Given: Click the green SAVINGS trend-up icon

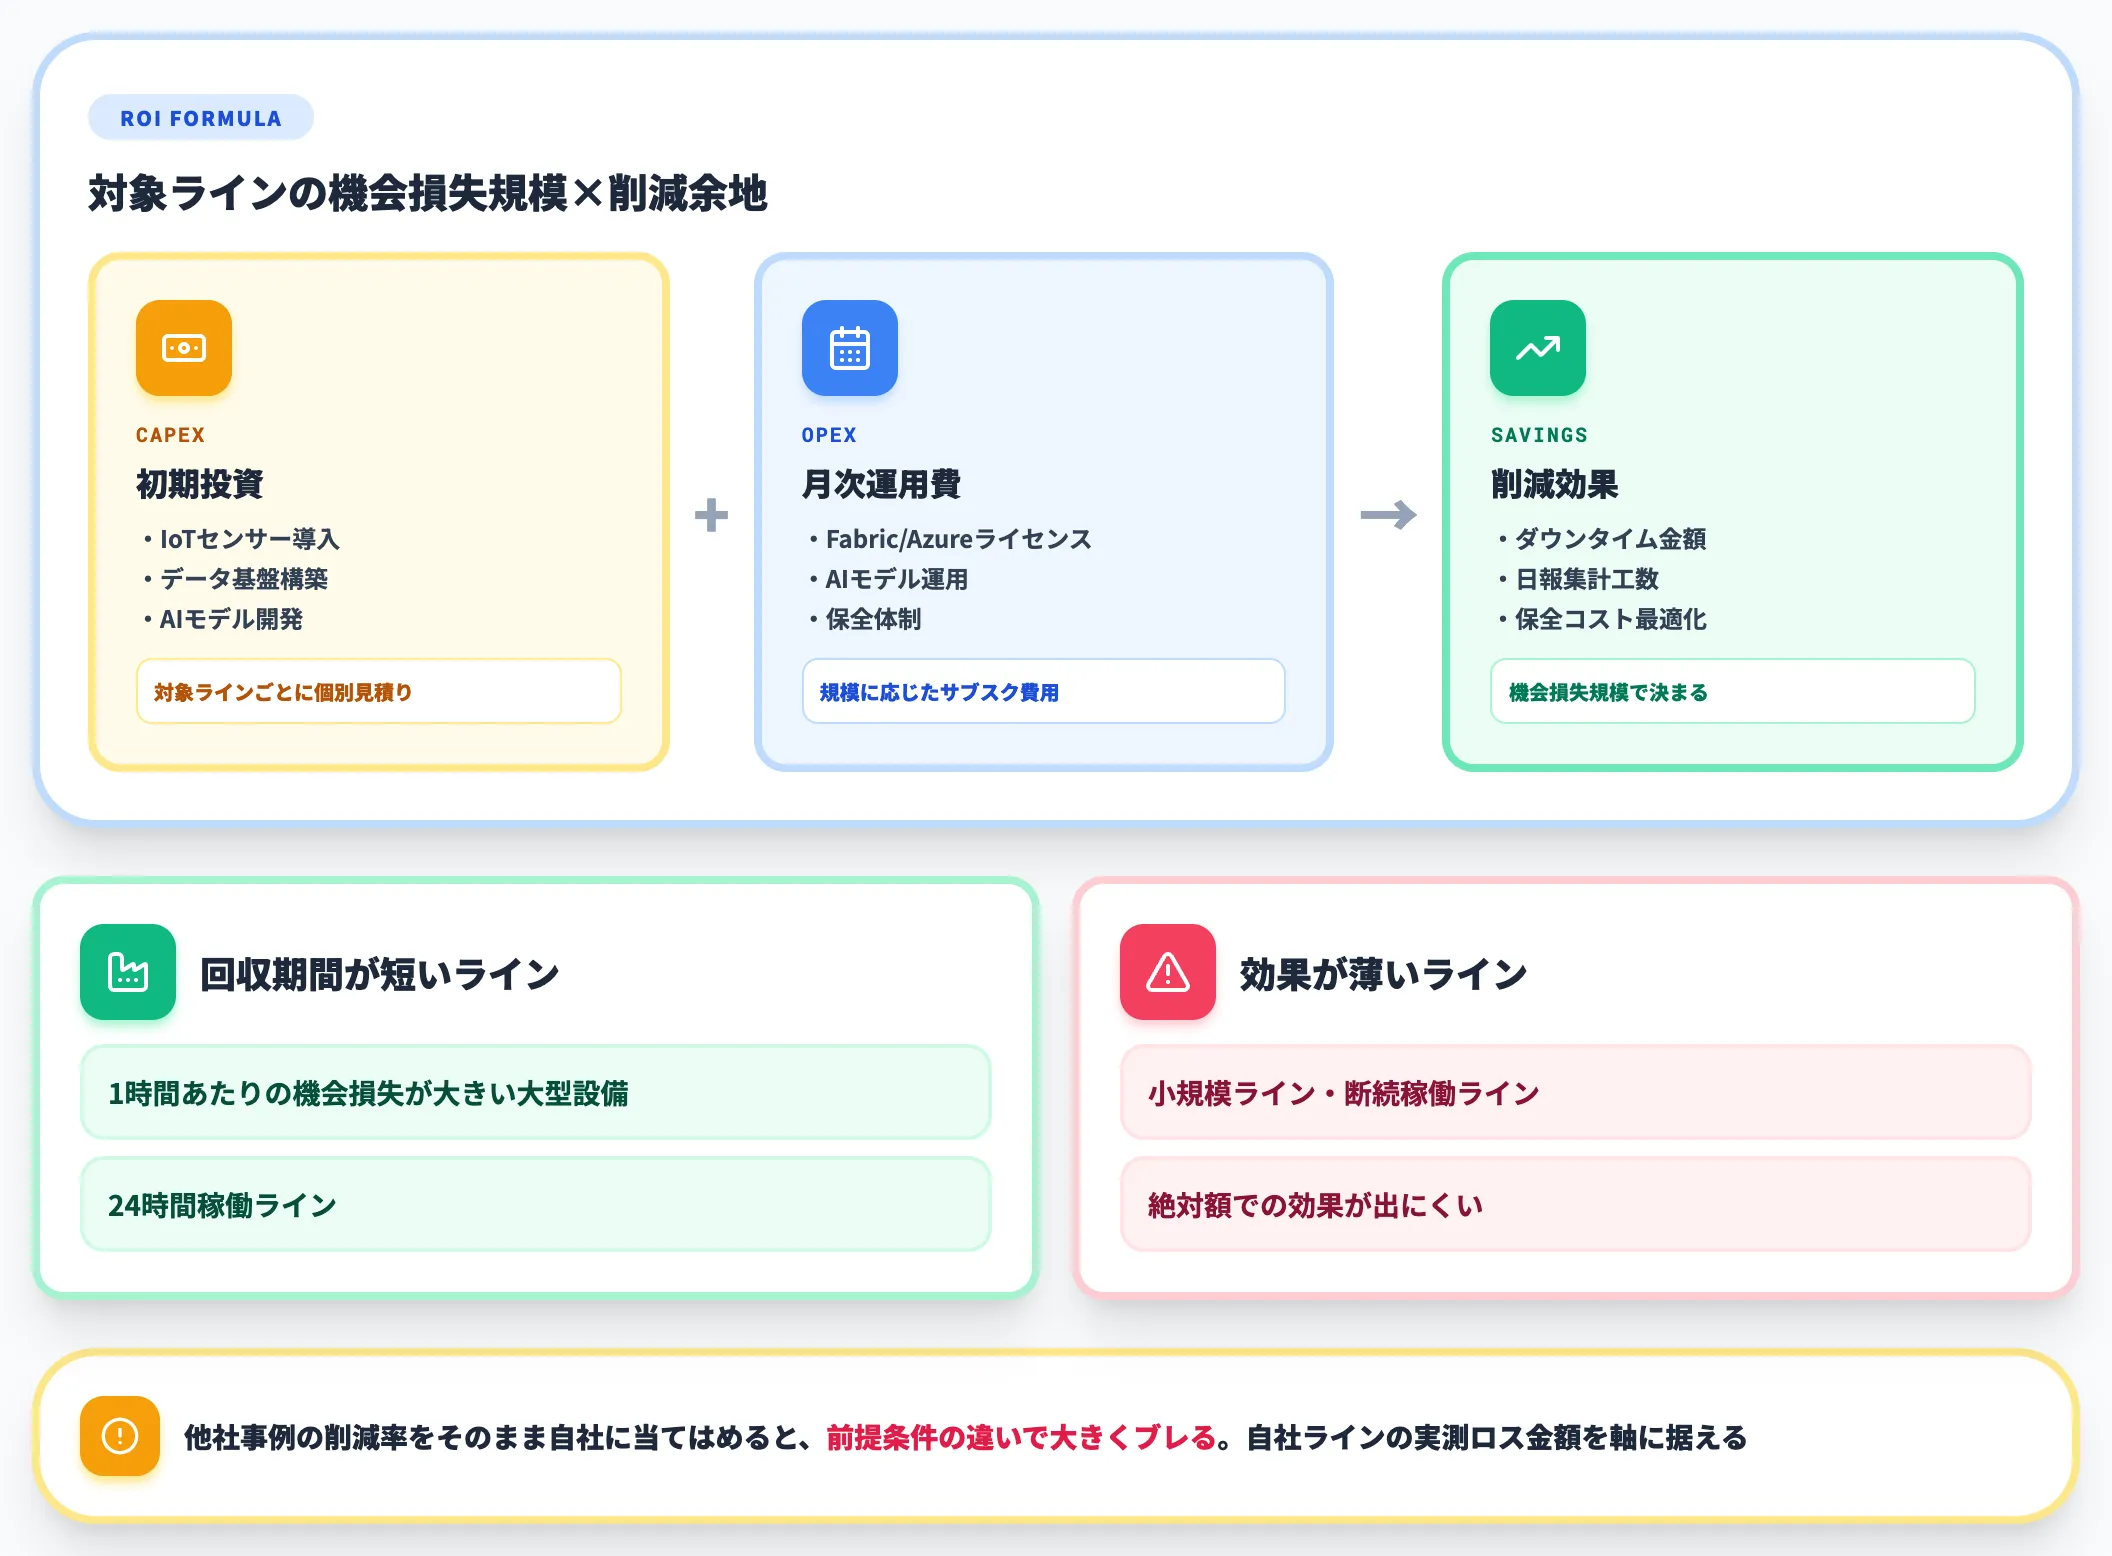Looking at the screenshot, I should point(1538,348).
